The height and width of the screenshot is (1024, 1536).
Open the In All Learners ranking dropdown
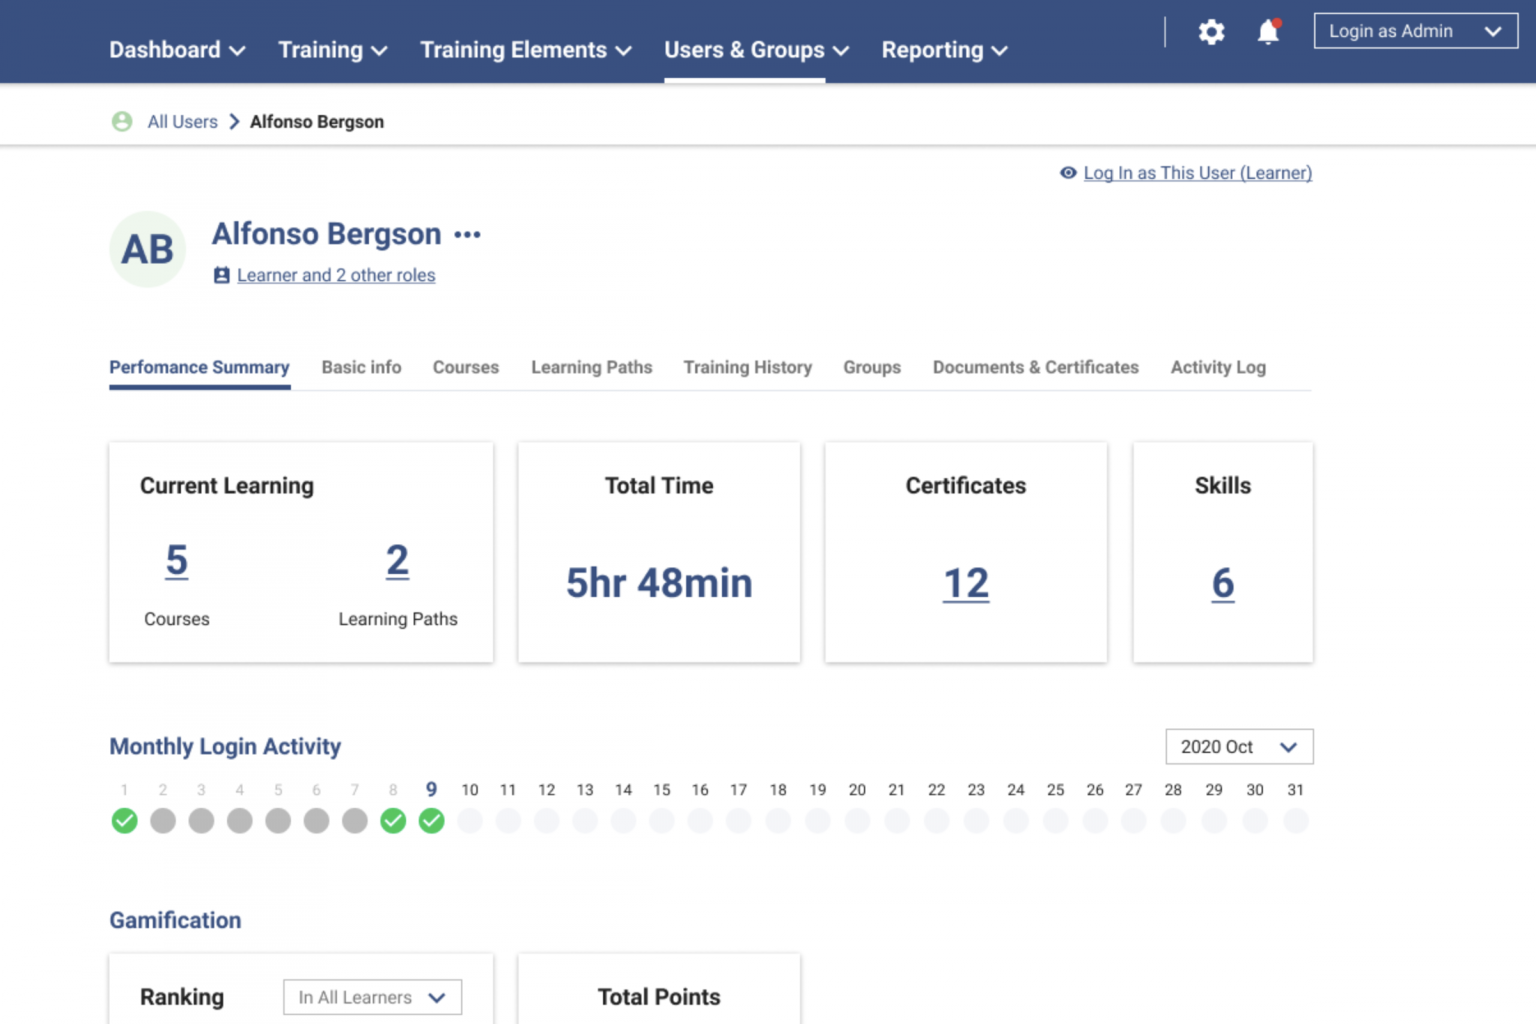(372, 997)
